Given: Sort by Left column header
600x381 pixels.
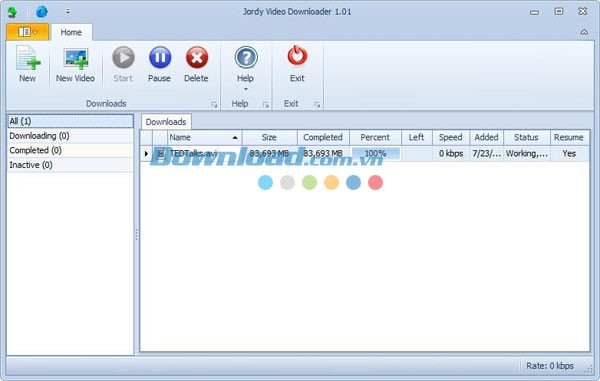Looking at the screenshot, I should [x=416, y=137].
